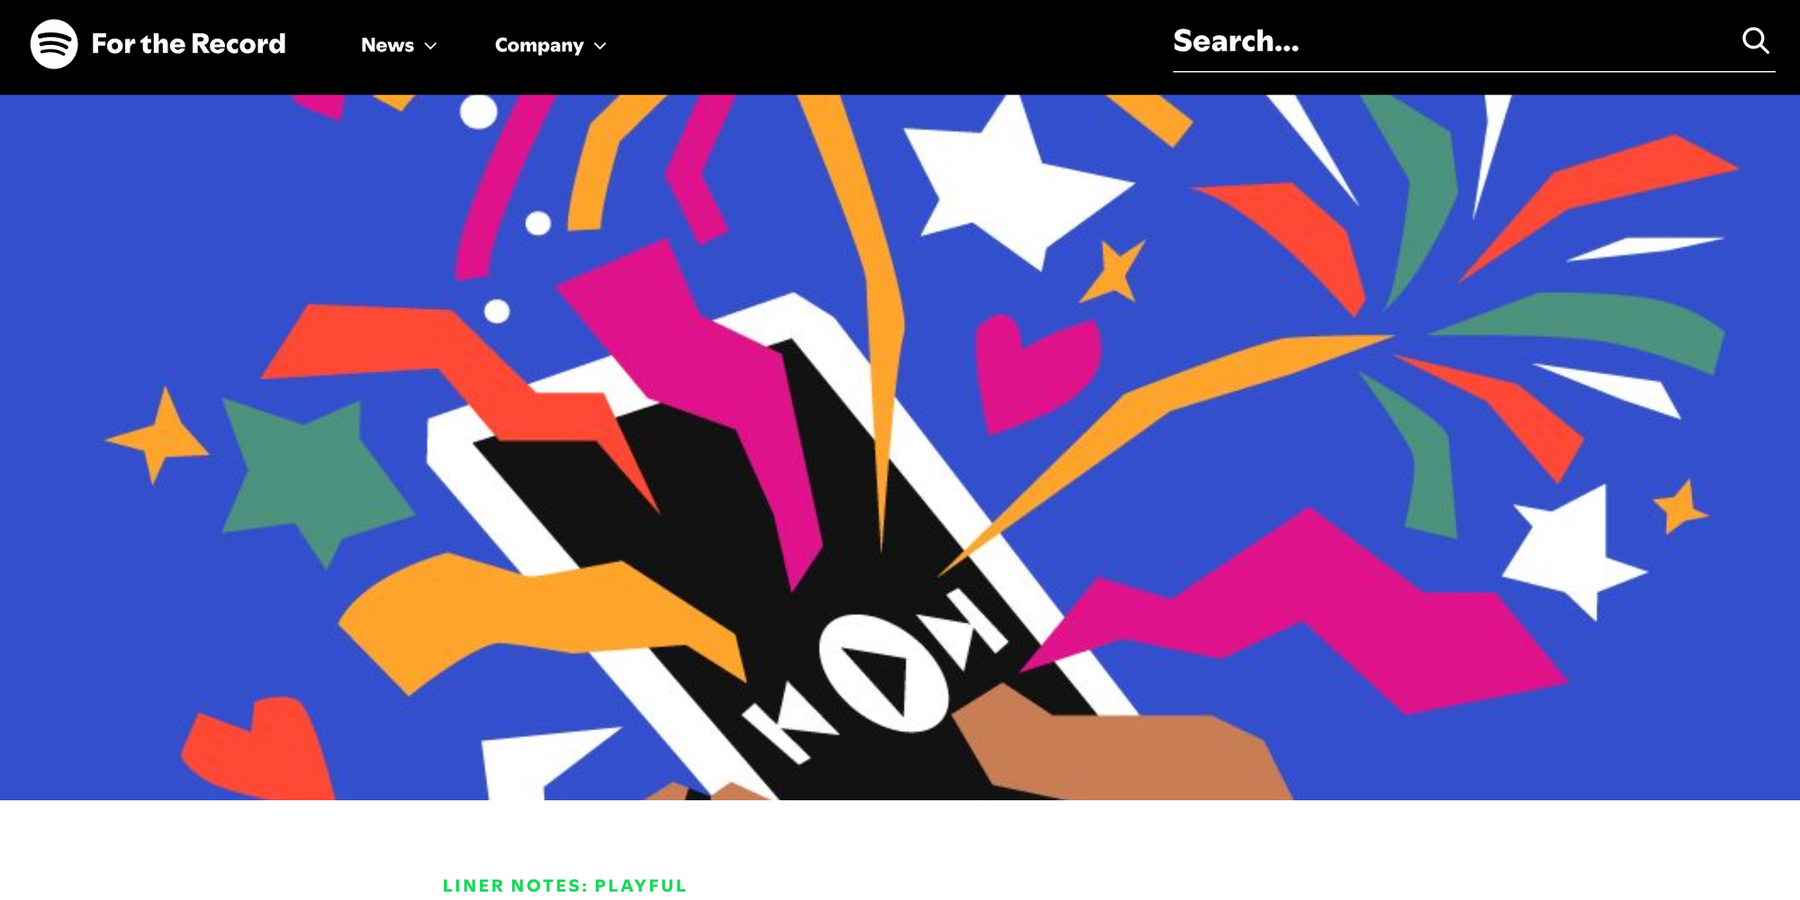Expand the chevron beside News

(431, 46)
